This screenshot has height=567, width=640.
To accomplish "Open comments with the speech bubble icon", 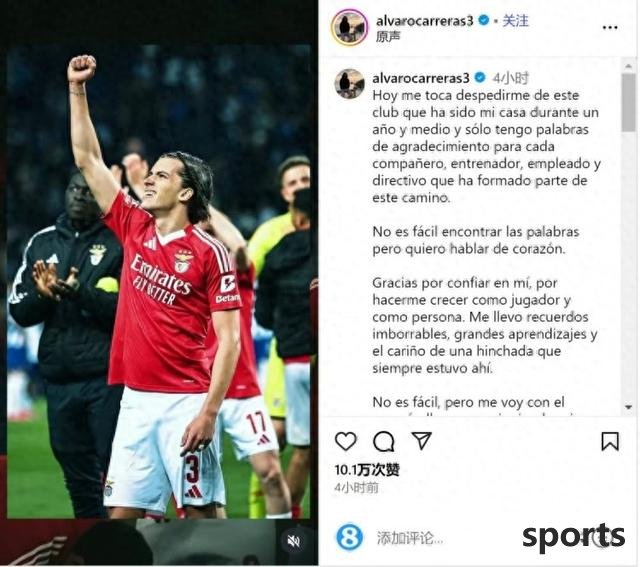I will pyautogui.click(x=384, y=441).
